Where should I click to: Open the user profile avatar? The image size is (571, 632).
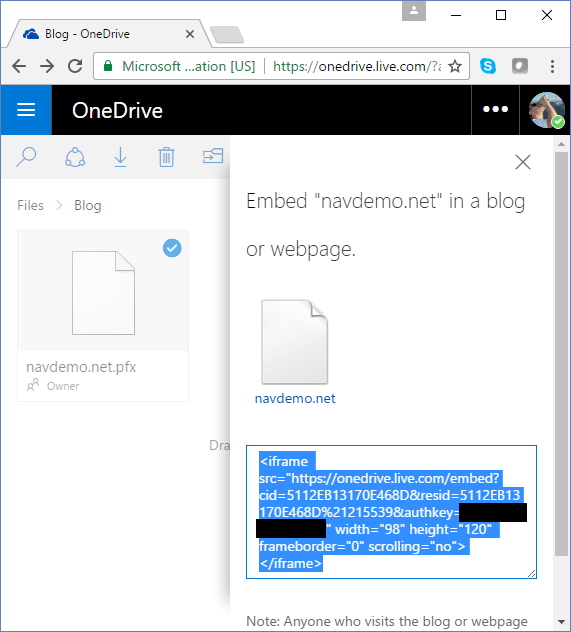pyautogui.click(x=546, y=110)
